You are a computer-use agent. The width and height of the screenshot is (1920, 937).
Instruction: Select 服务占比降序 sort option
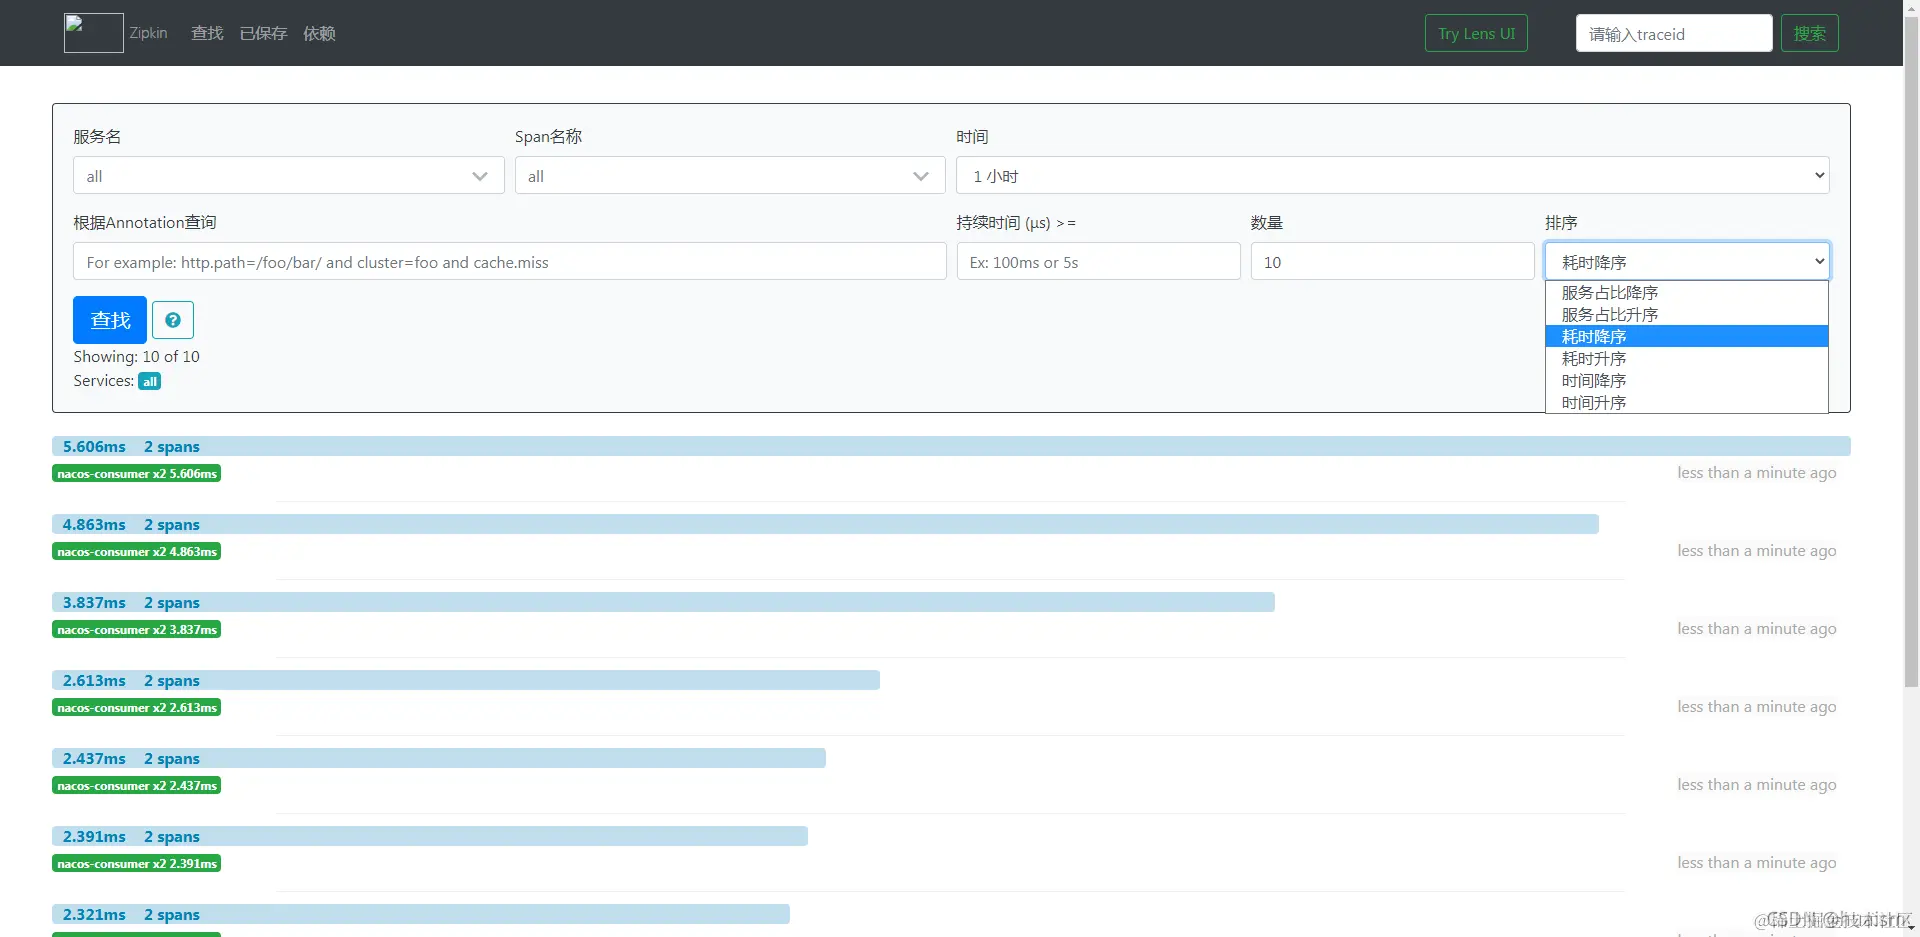tap(1687, 292)
